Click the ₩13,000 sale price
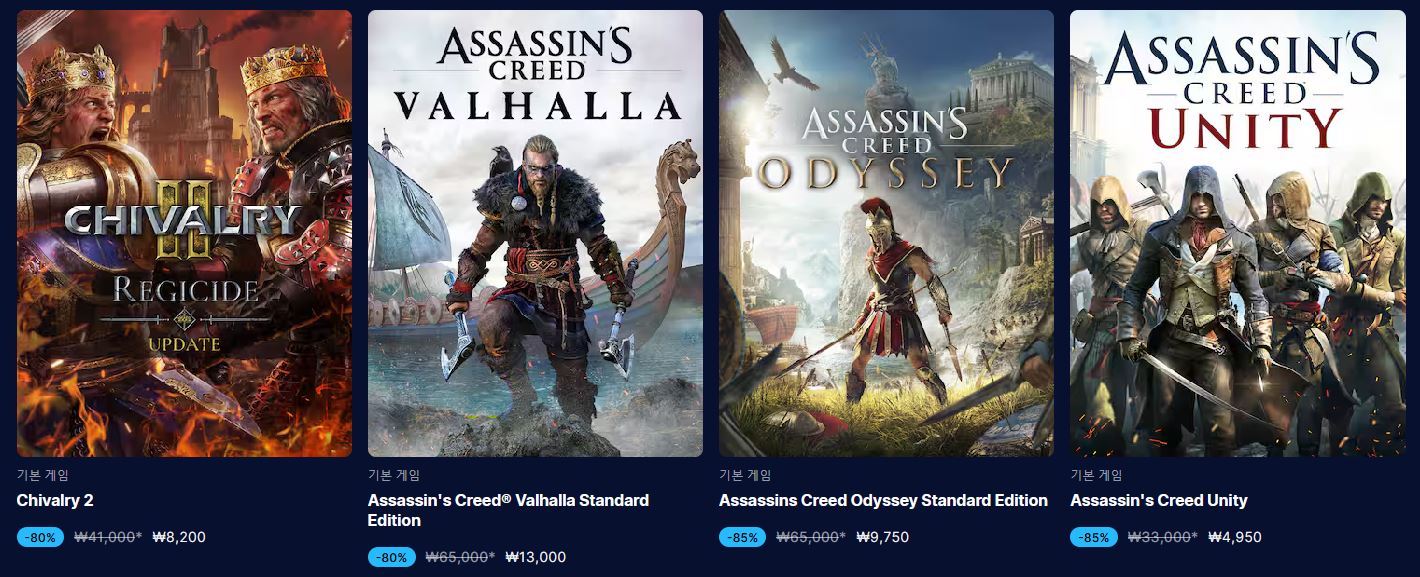Image resolution: width=1420 pixels, height=577 pixels. pyautogui.click(x=535, y=557)
